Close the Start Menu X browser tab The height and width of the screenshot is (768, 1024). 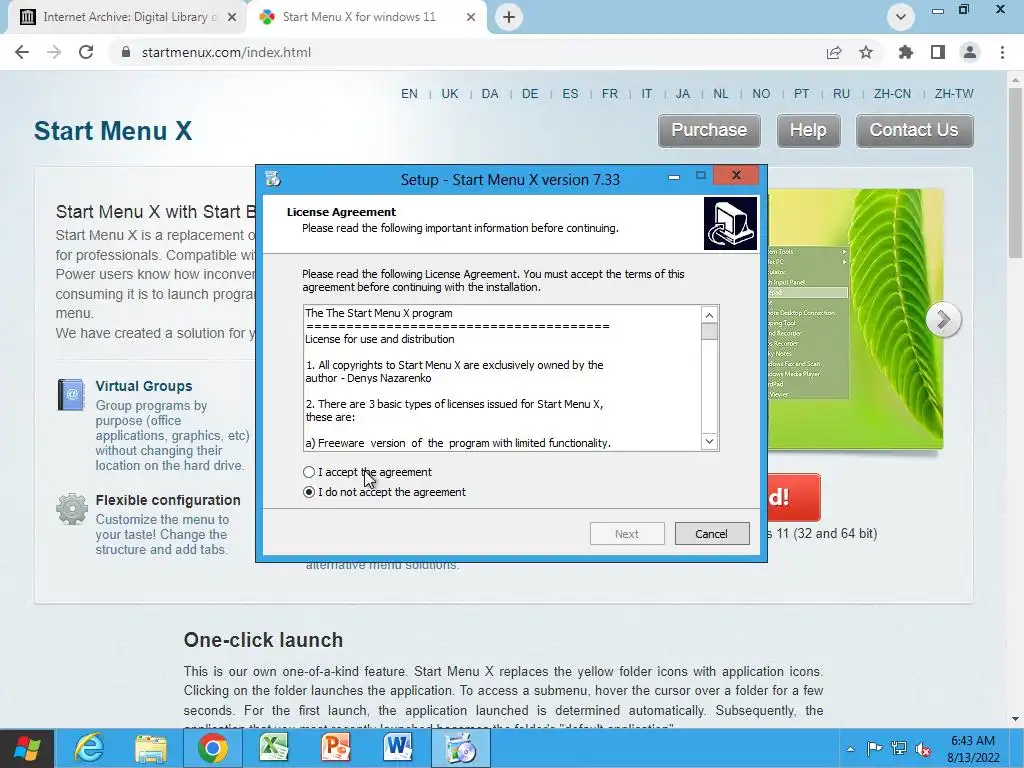[471, 18]
